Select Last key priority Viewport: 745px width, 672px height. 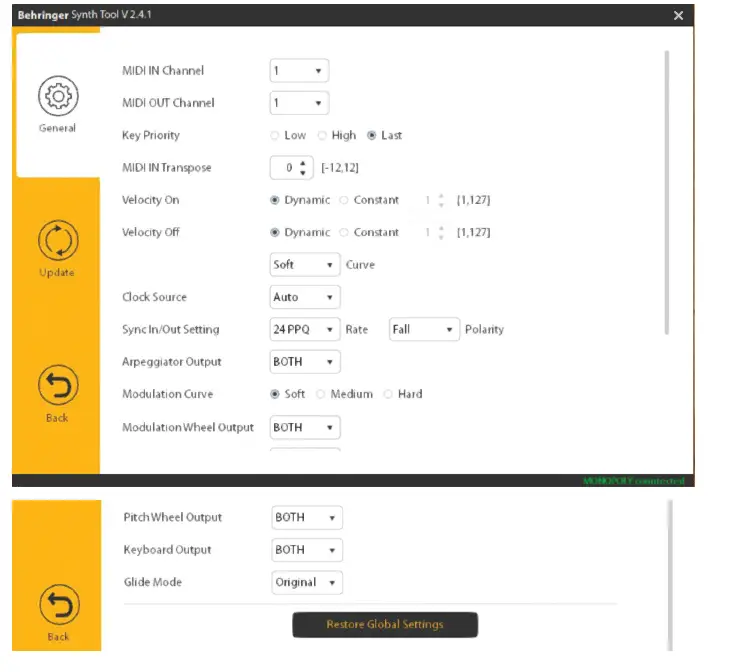pyautogui.click(x=372, y=135)
